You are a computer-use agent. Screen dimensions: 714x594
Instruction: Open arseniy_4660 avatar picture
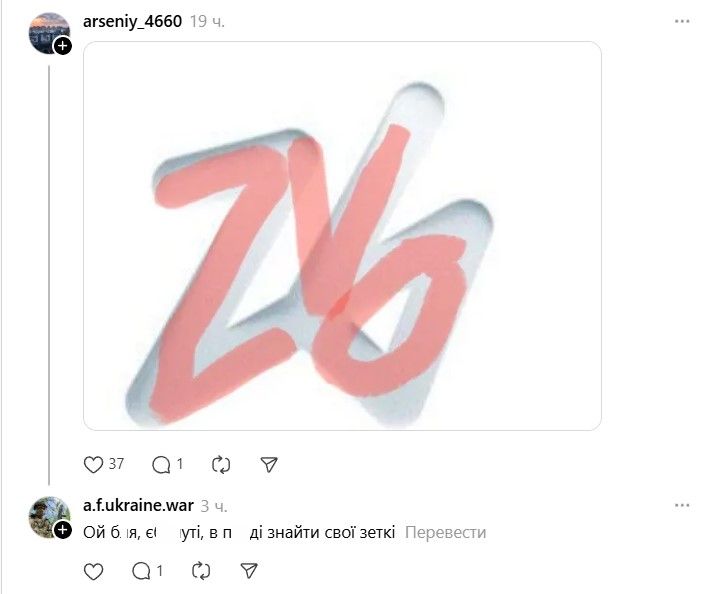tap(49, 33)
